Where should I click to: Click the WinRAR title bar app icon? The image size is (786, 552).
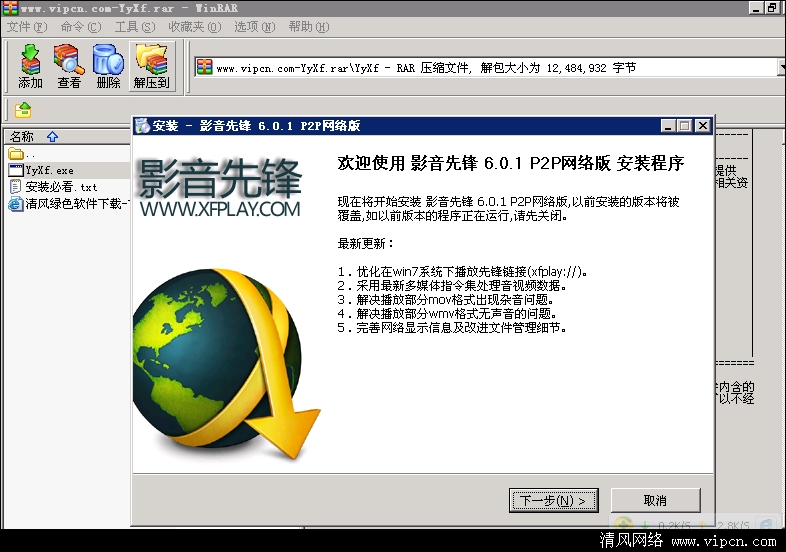(10, 8)
